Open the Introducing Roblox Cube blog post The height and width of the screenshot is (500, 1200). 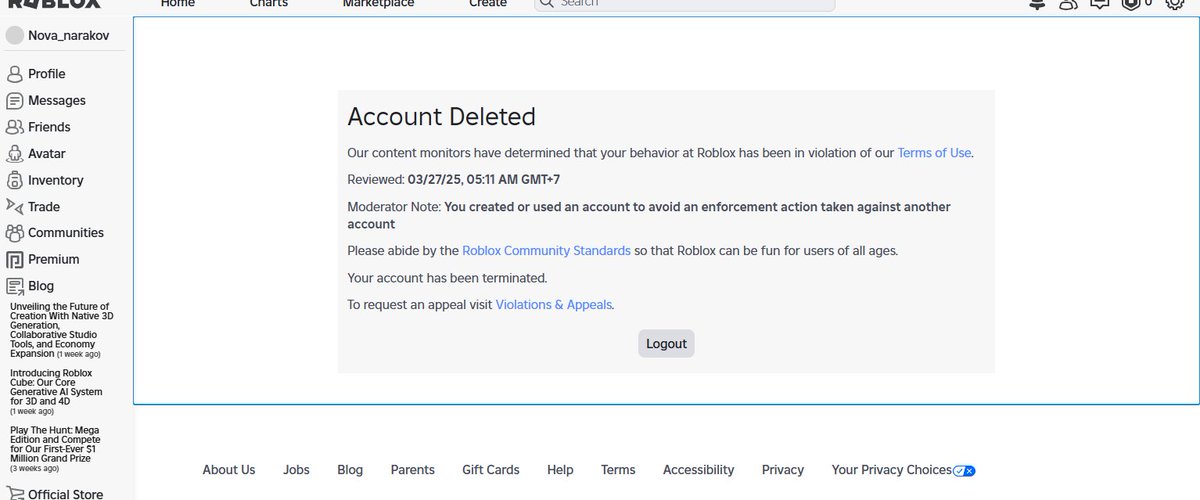58,392
